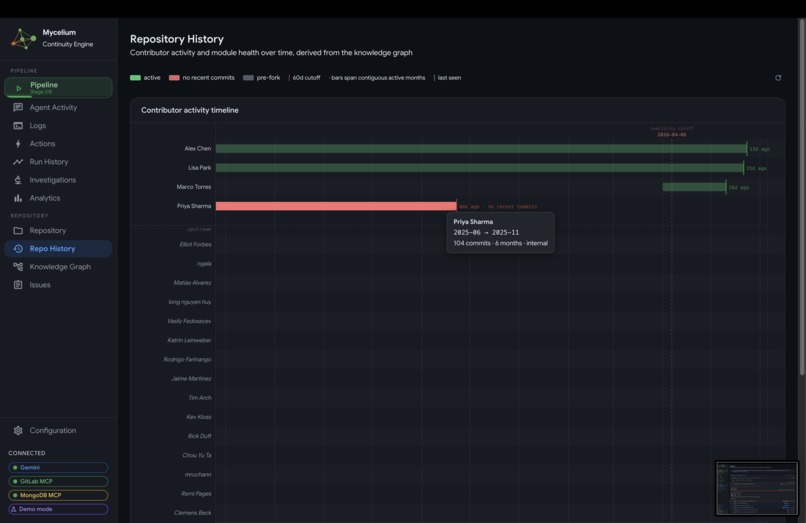
Task: Click upstream contributor Kev Kloss
Action: tap(199, 417)
